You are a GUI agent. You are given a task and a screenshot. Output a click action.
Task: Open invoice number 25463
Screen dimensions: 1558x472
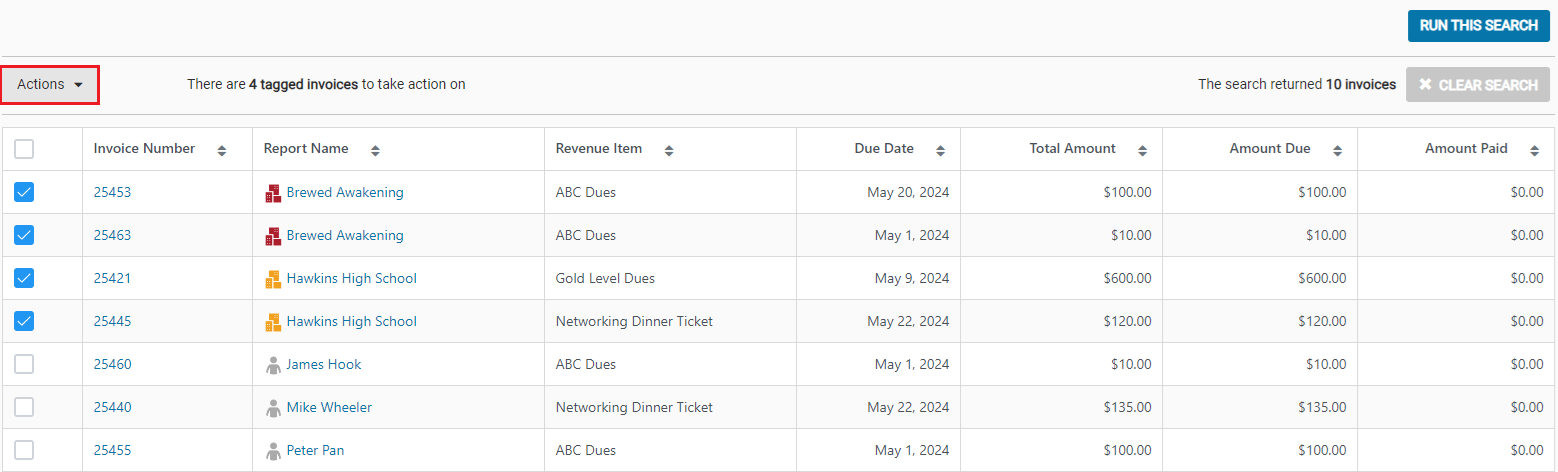112,235
